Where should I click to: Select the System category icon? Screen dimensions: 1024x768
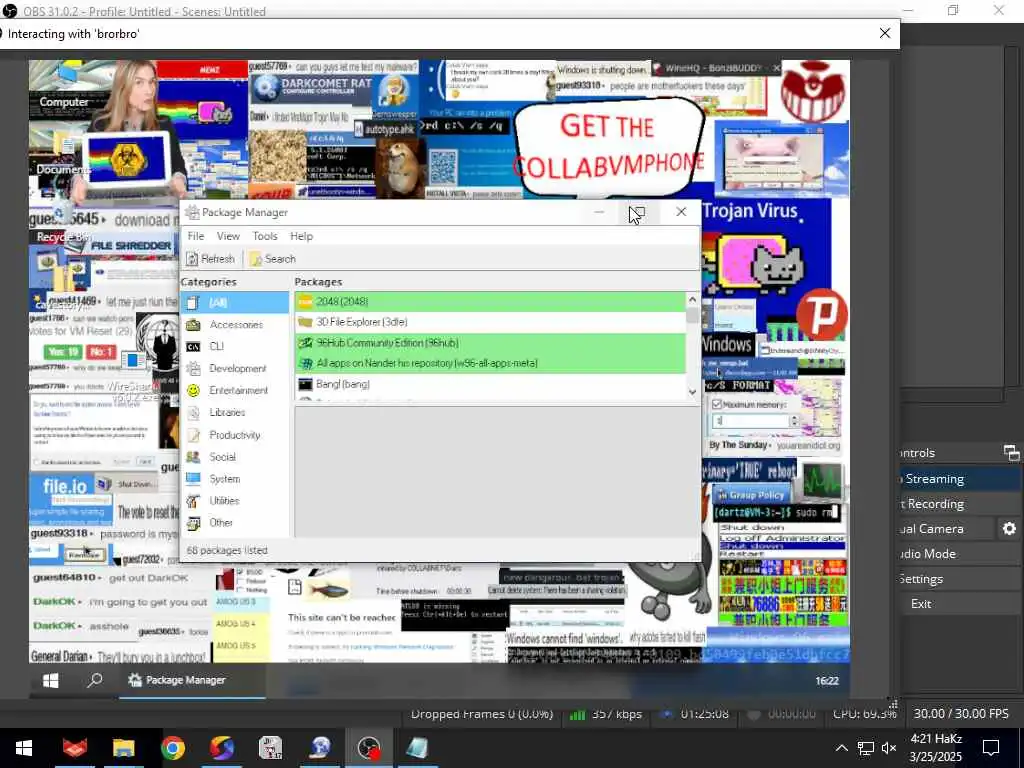coord(193,479)
